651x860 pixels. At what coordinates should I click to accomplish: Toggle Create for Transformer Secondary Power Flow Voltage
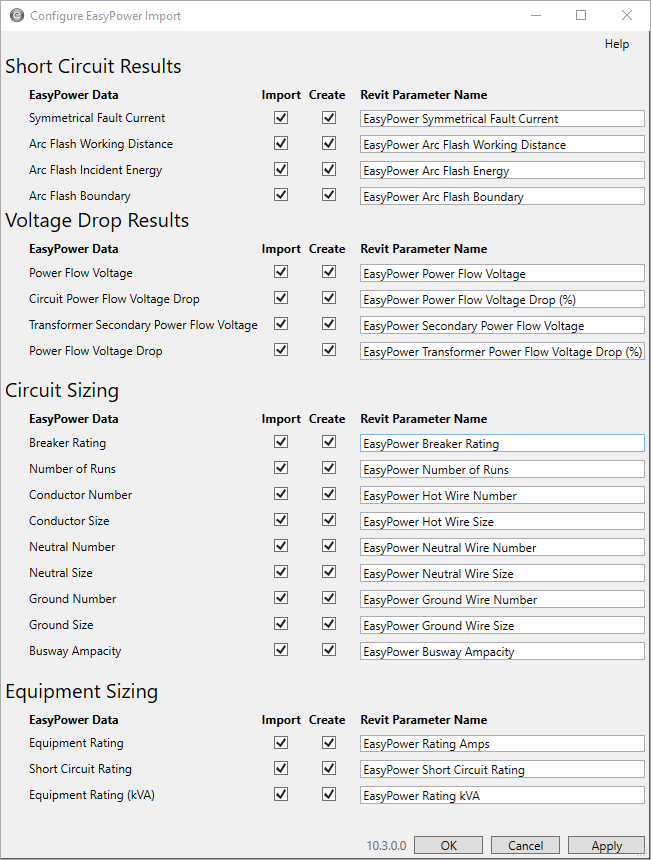pos(328,324)
